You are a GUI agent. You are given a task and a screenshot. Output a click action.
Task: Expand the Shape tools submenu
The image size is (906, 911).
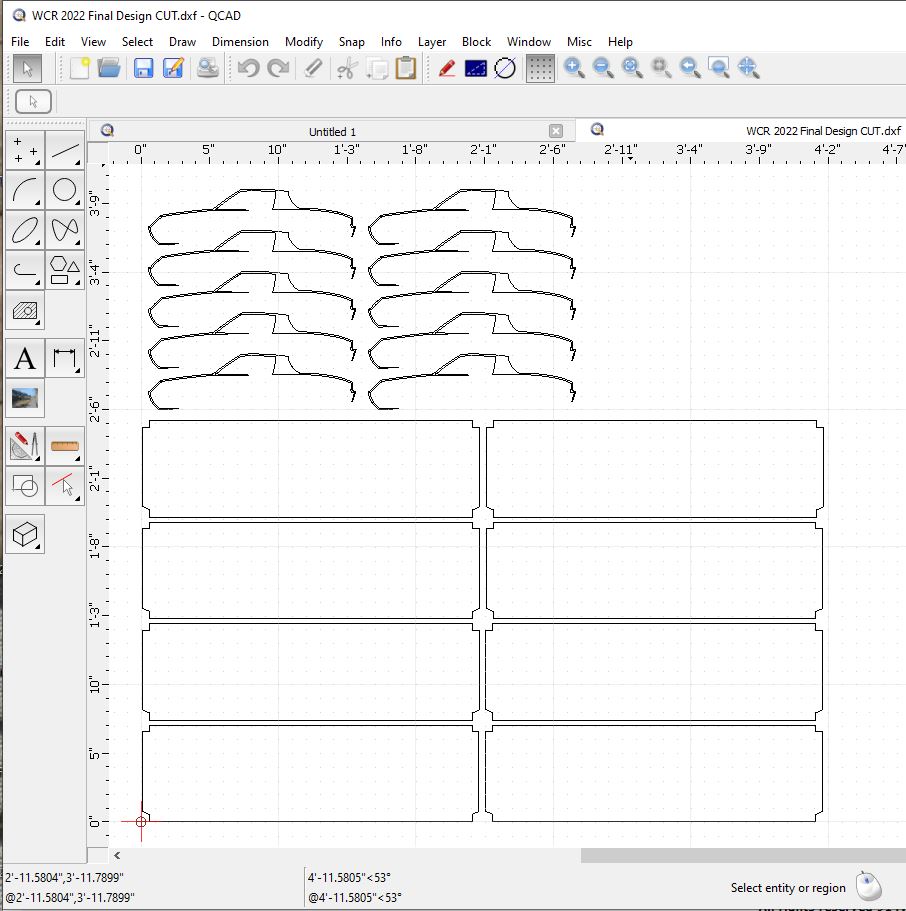[x=65, y=270]
